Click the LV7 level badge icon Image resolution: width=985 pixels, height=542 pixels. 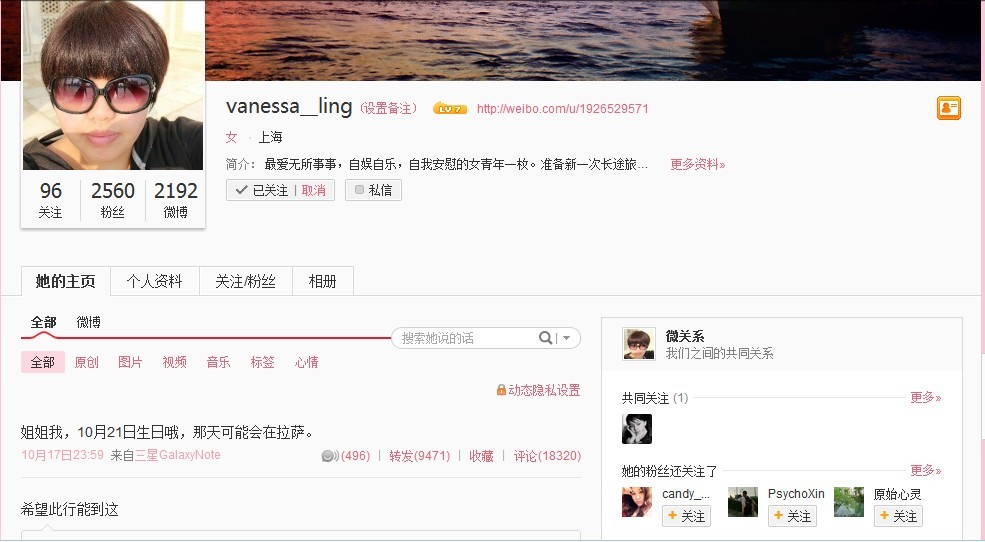pos(449,109)
